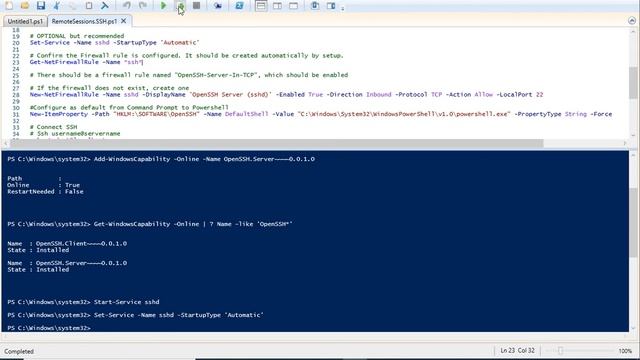
Task: Cut selected text with scissors icon
Action: [57, 5]
